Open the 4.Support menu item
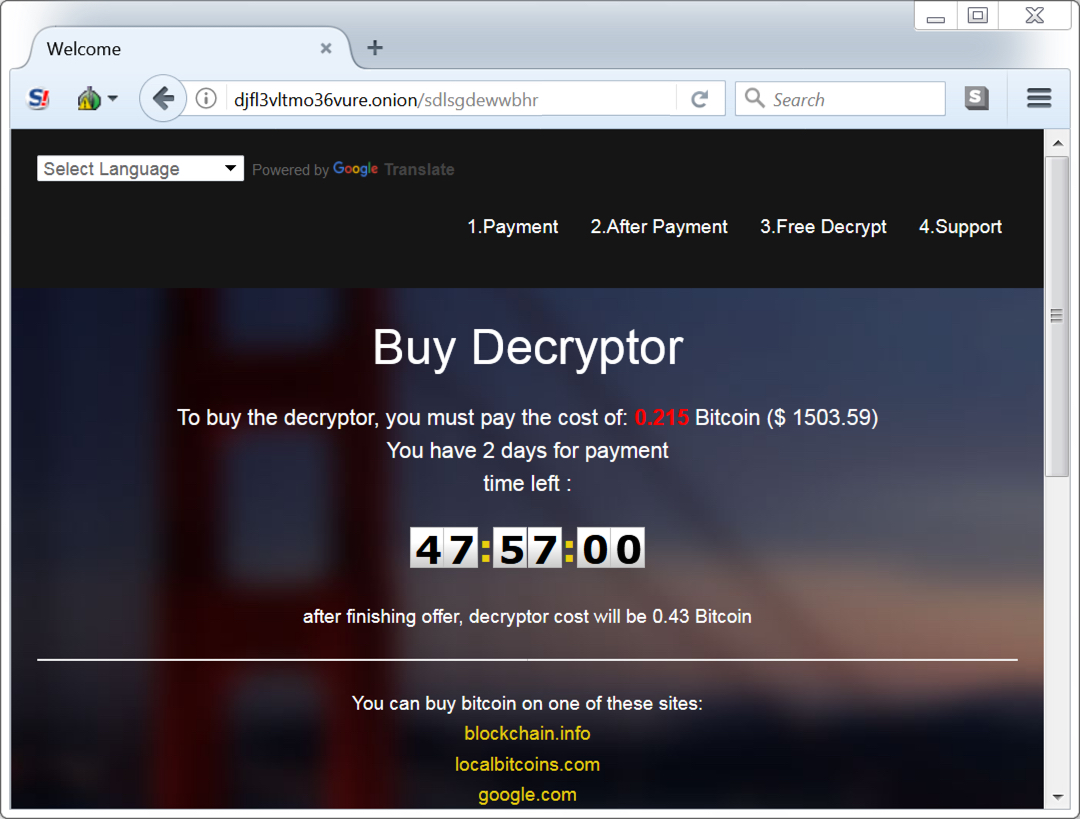Viewport: 1080px width, 819px height. 960,227
